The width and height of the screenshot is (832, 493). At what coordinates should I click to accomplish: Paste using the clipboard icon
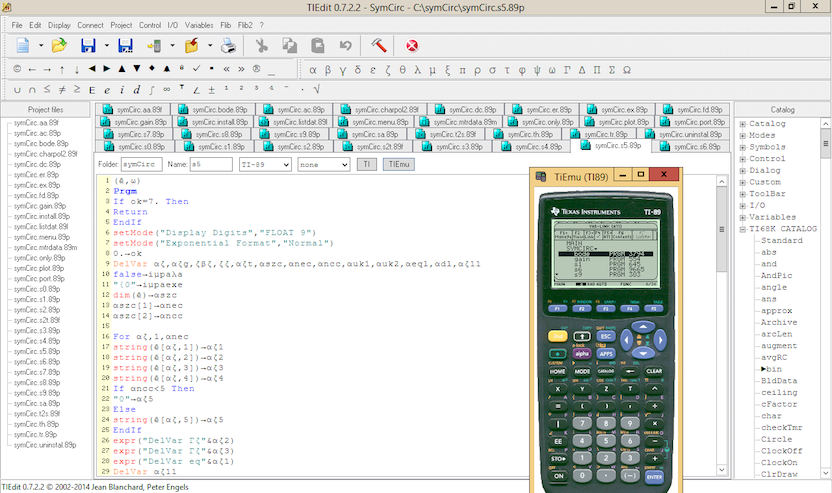(318, 46)
